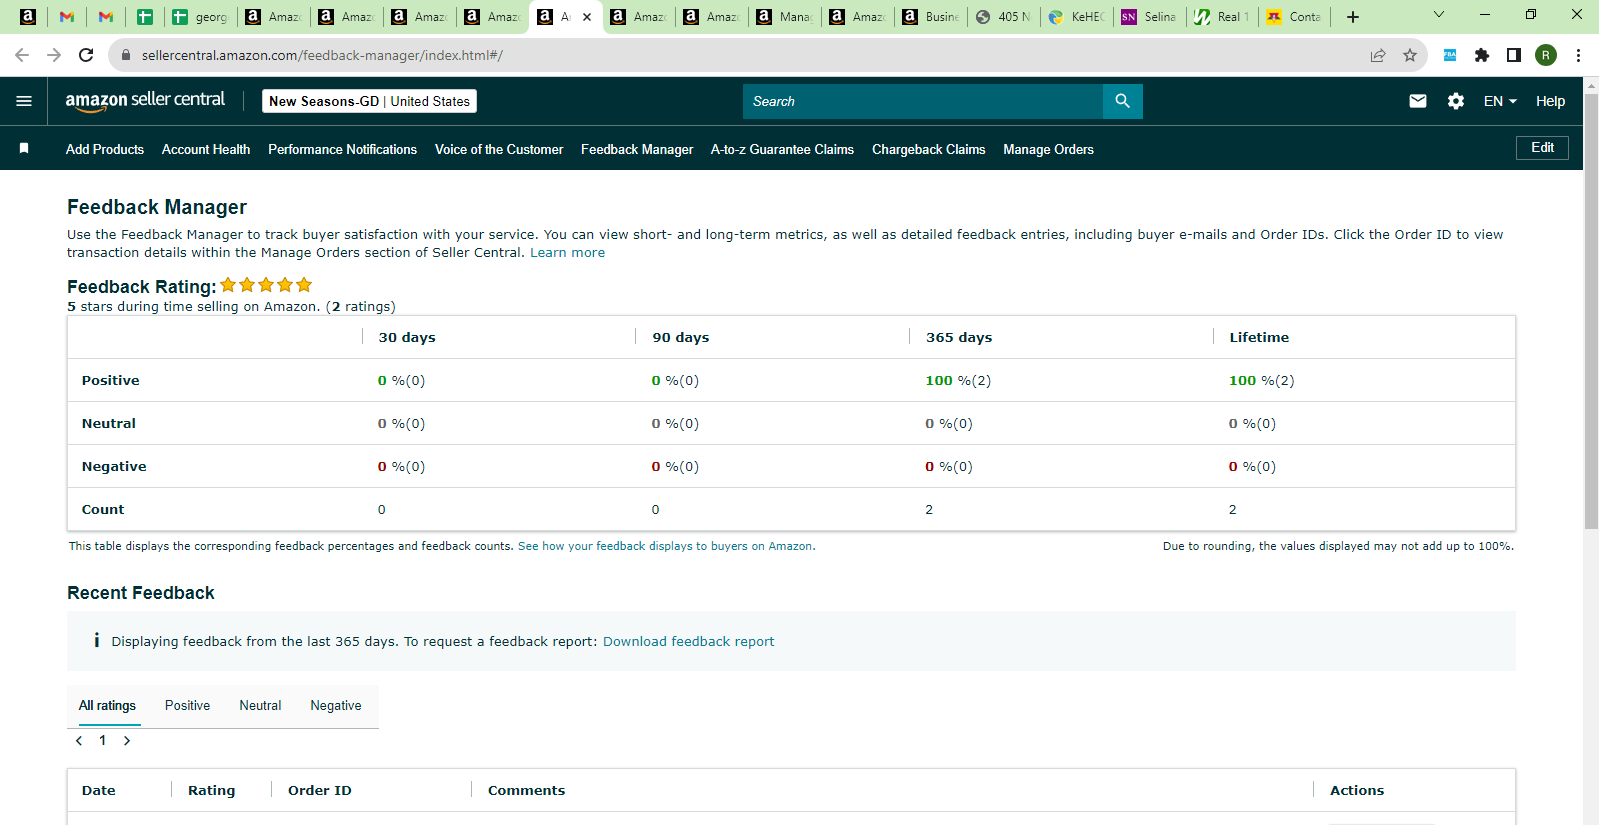This screenshot has height=825, width=1599.
Task: Click the share this page icon
Action: pyautogui.click(x=1378, y=55)
